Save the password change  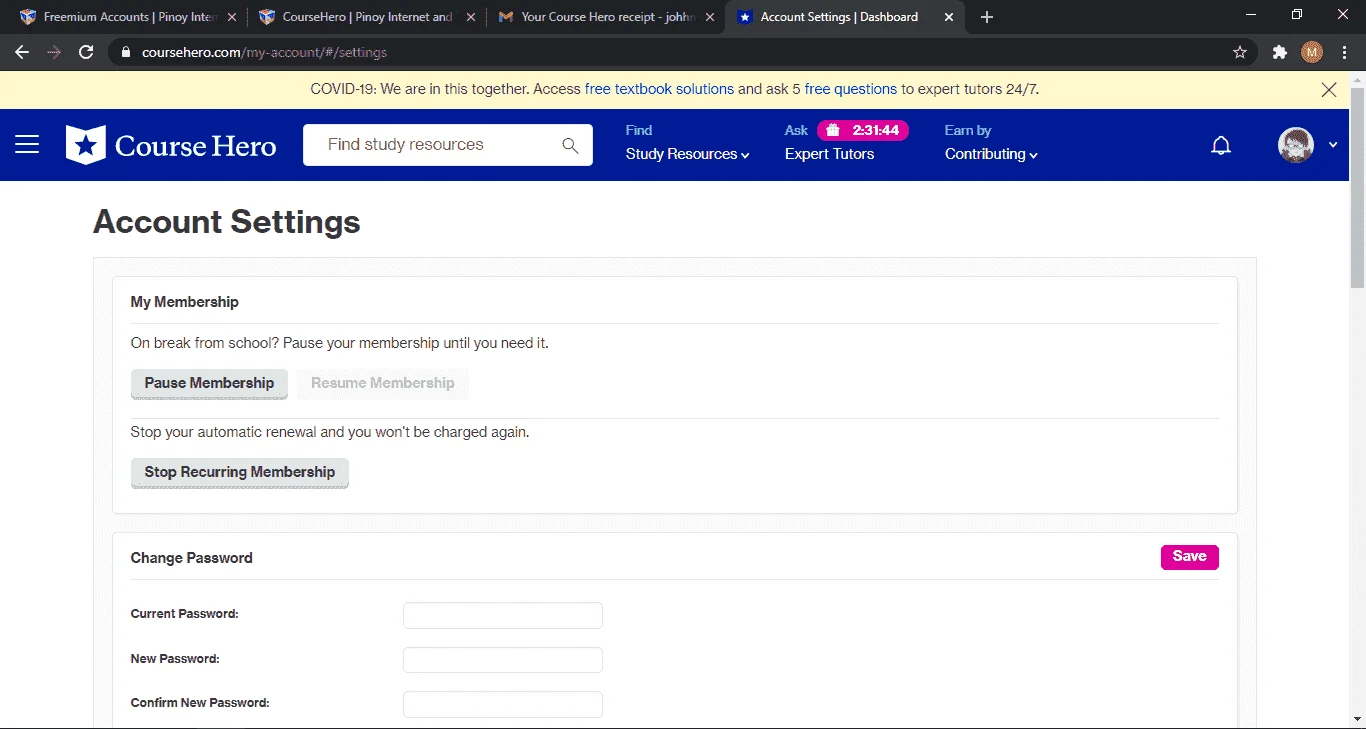coord(1189,557)
